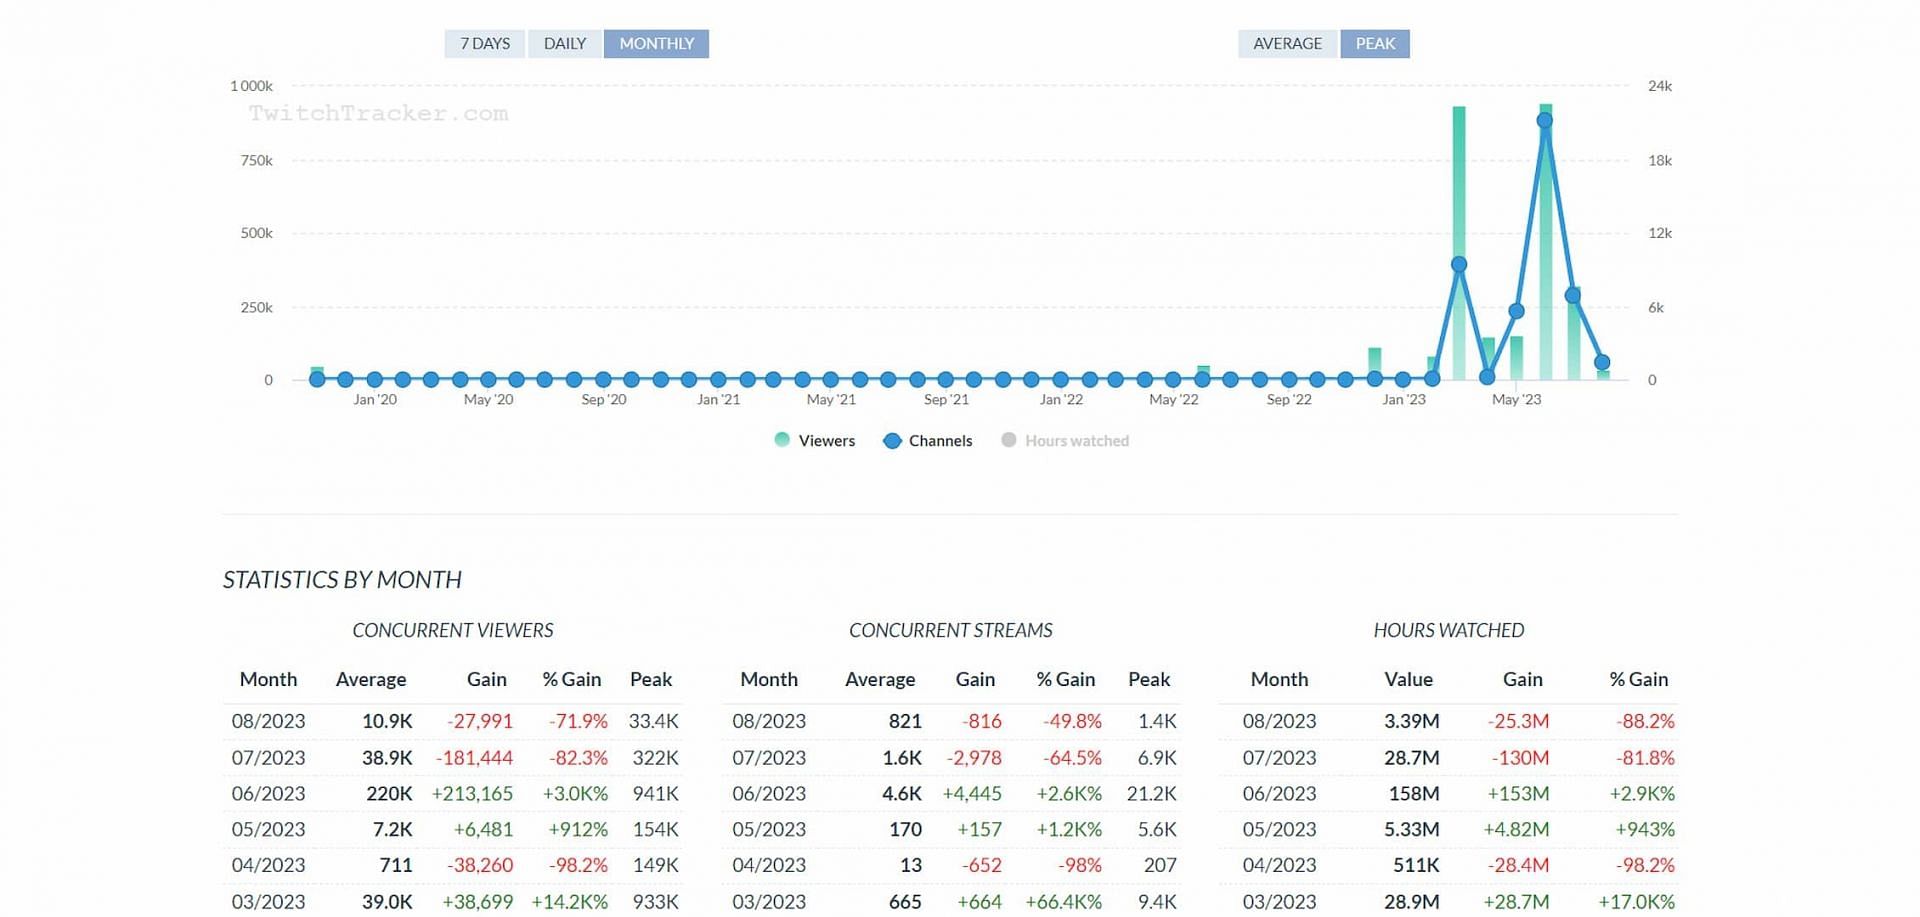Click the Value header under Hours Watched
Viewport: 1920px width, 917px height.
(x=1408, y=680)
